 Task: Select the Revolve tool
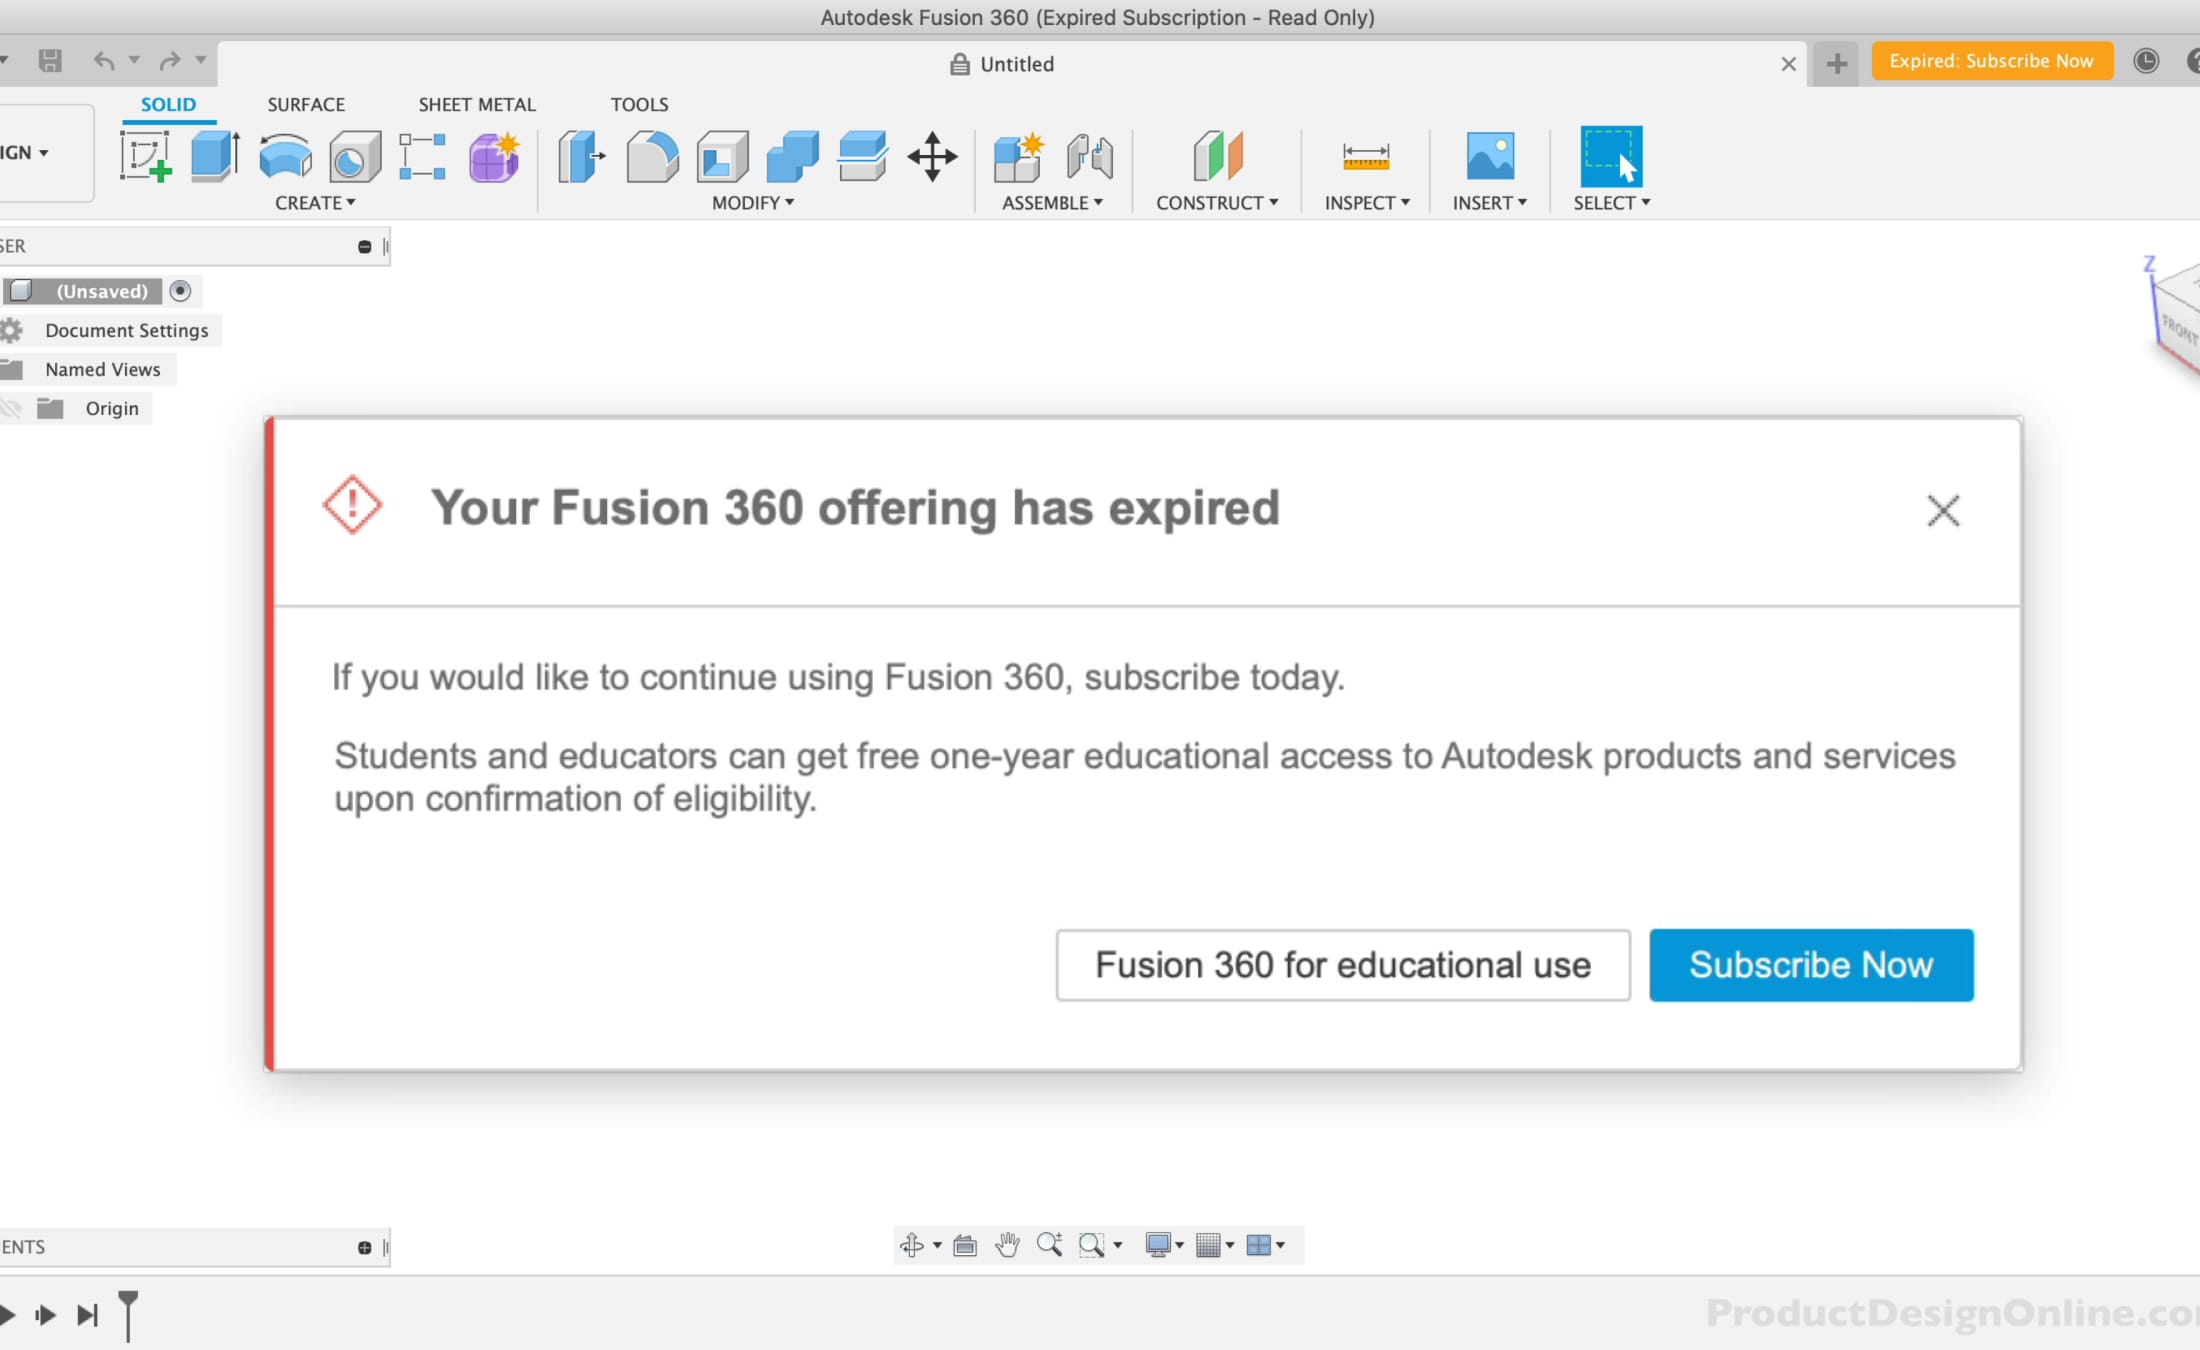pyautogui.click(x=285, y=157)
